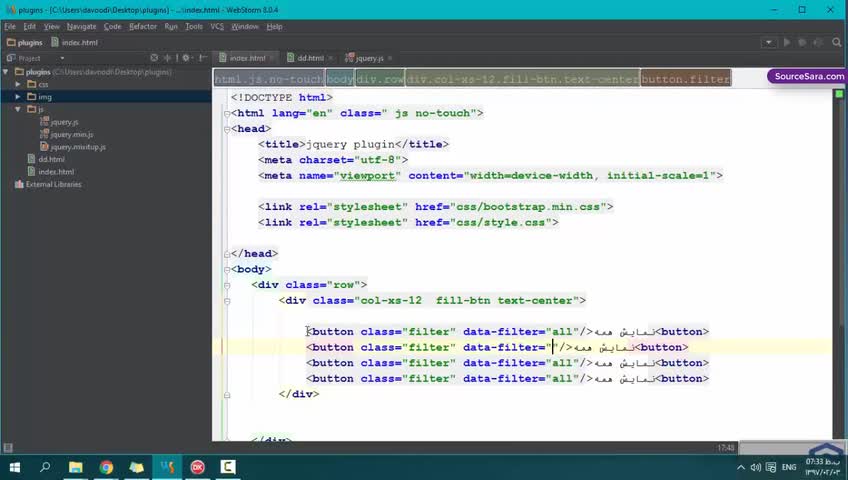Open the Run menu
Image resolution: width=848 pixels, height=480 pixels.
(171, 26)
